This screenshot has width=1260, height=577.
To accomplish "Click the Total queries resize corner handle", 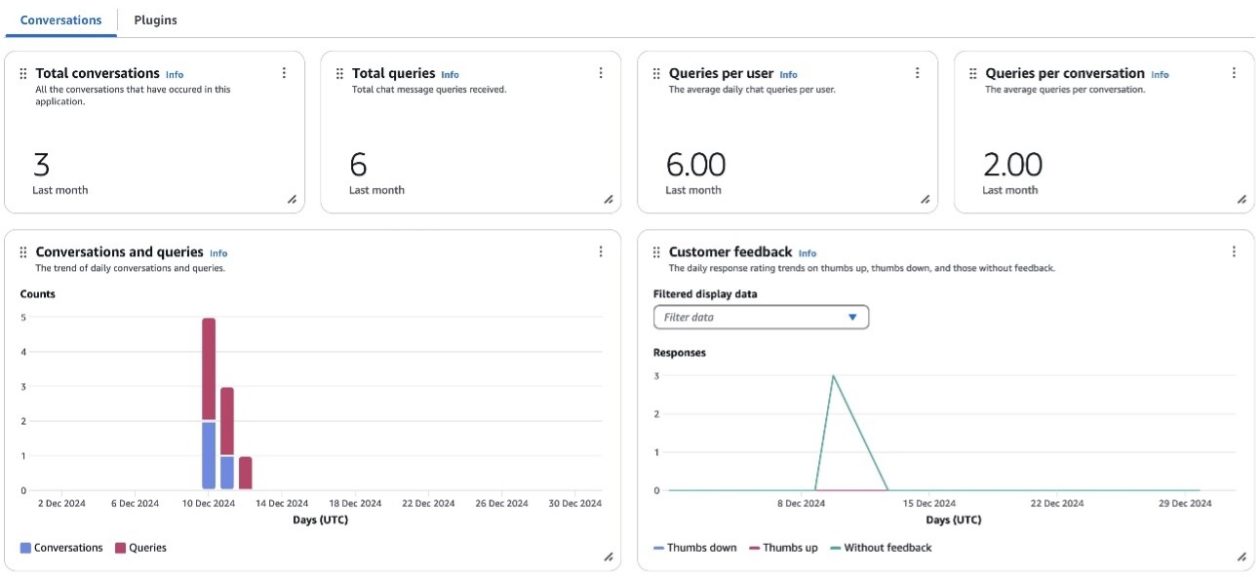I will (608, 199).
